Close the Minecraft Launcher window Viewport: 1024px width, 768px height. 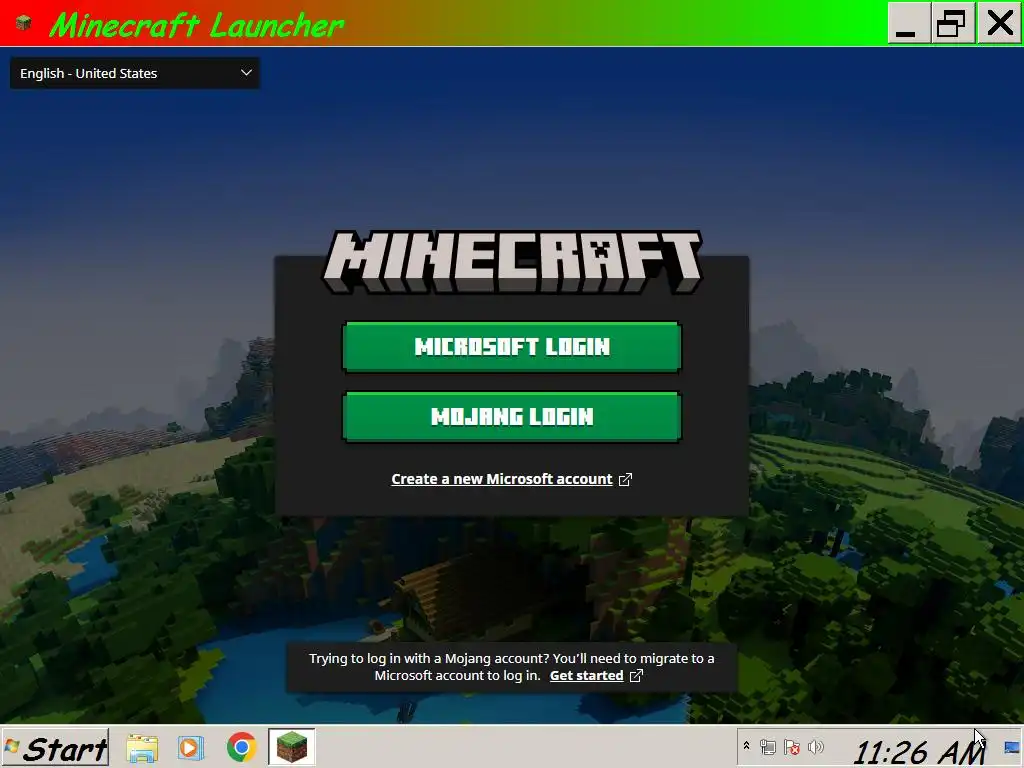(x=999, y=23)
